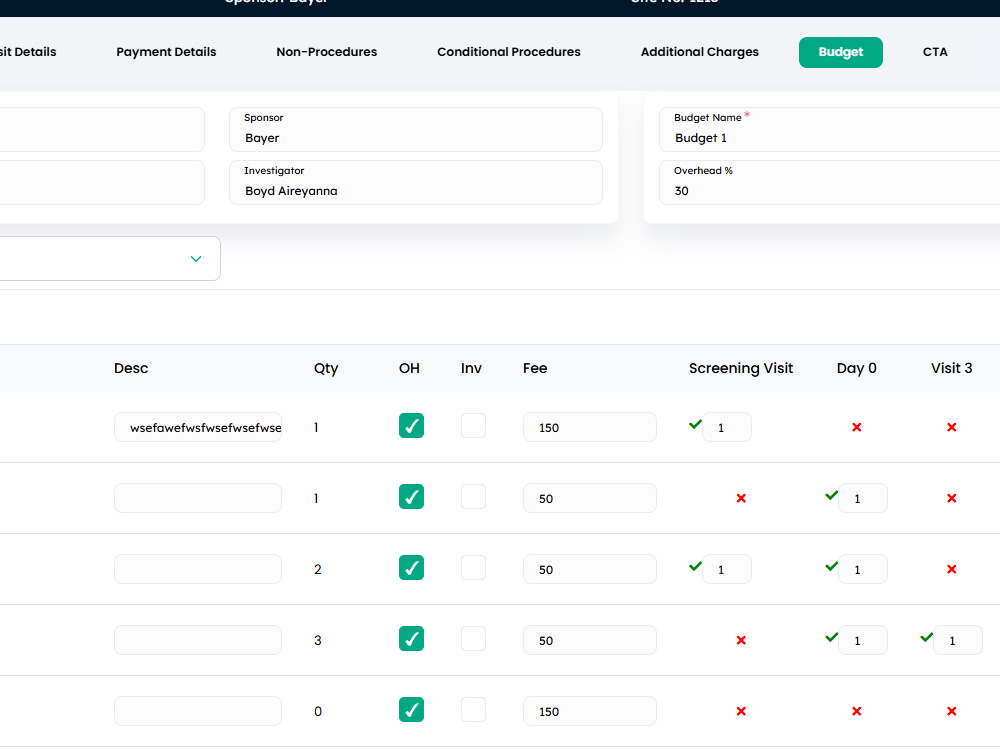This screenshot has width=1000, height=750.
Task: Edit Screening Visit quantity in wsefawef row
Action: click(727, 427)
